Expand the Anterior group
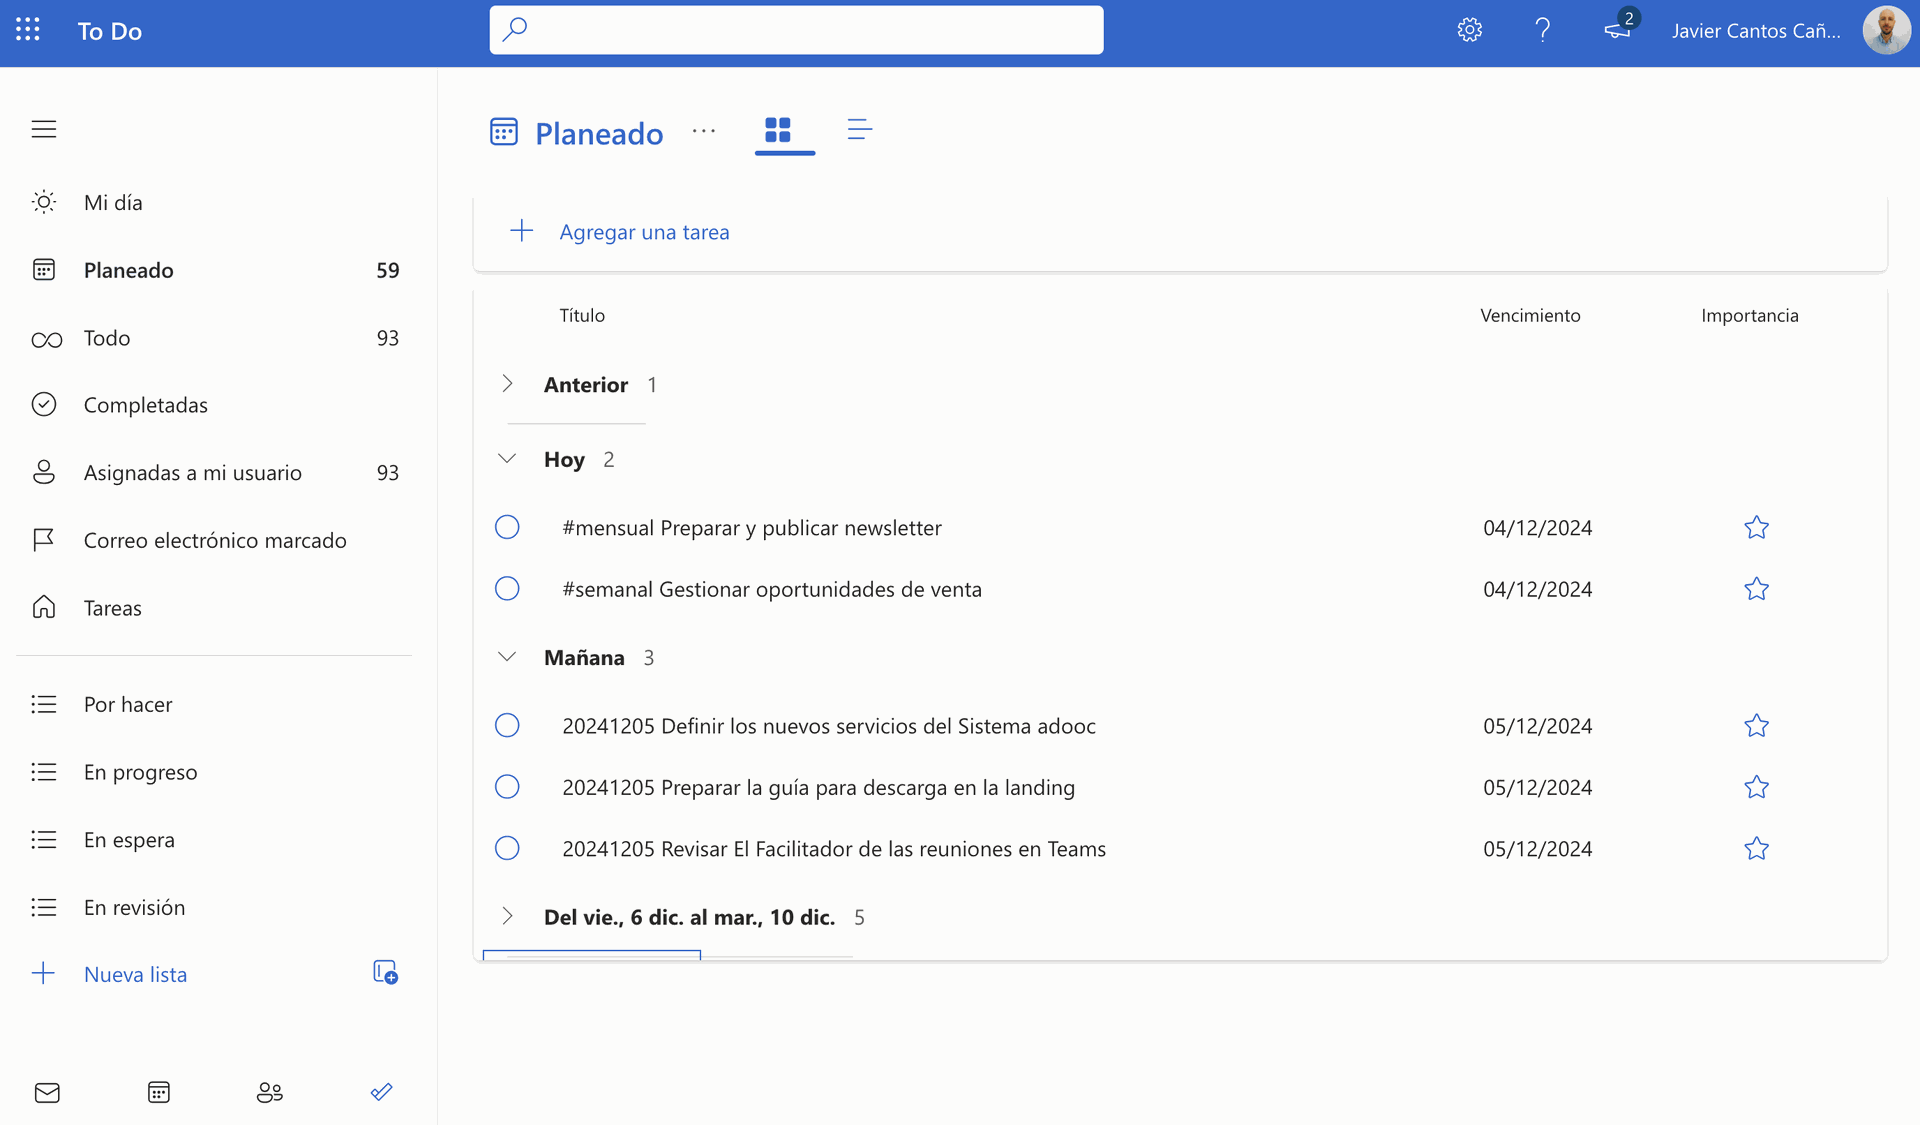The image size is (1920, 1125). tap(507, 384)
